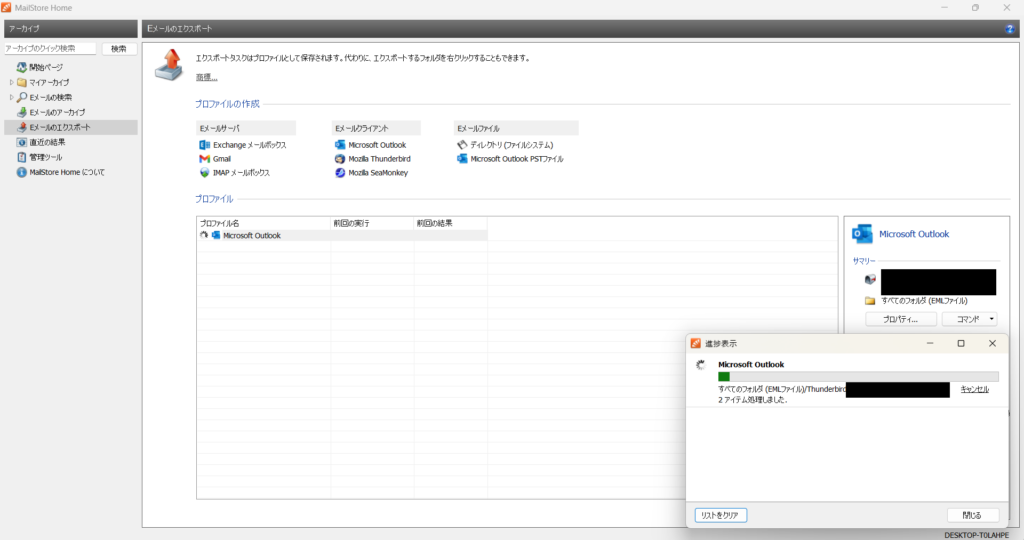Click the 2 アイテム処理しました status text

[x=752, y=400]
